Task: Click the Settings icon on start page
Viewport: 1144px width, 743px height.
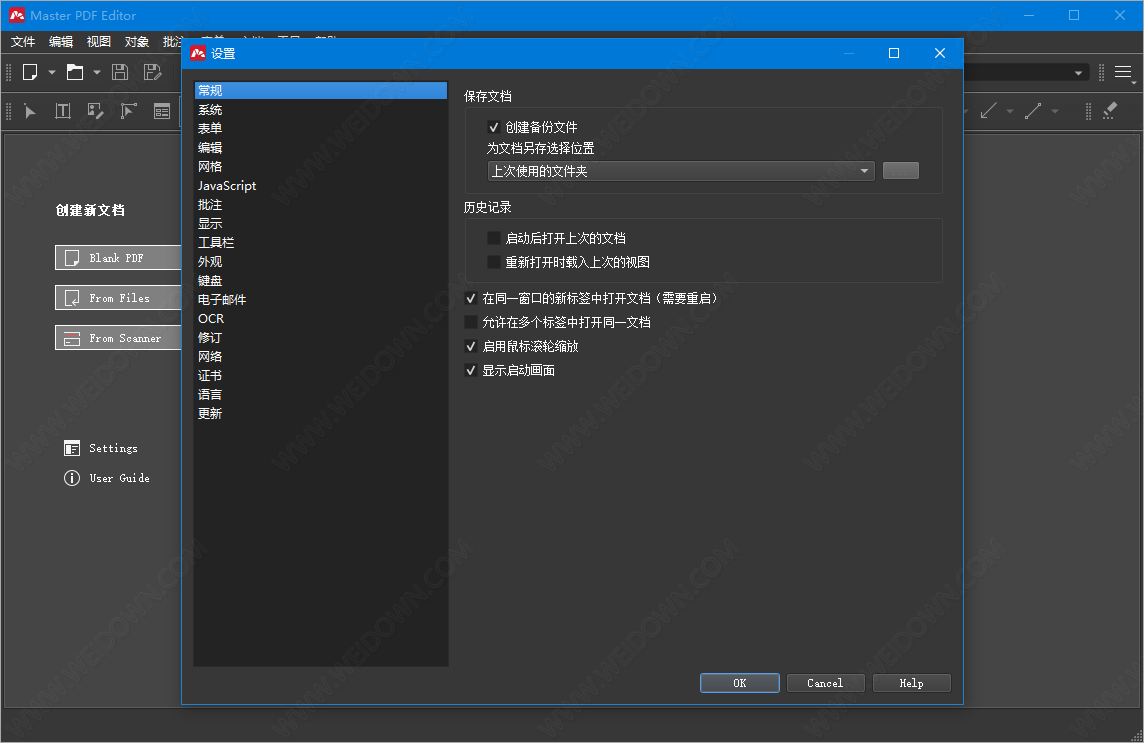Action: click(72, 448)
